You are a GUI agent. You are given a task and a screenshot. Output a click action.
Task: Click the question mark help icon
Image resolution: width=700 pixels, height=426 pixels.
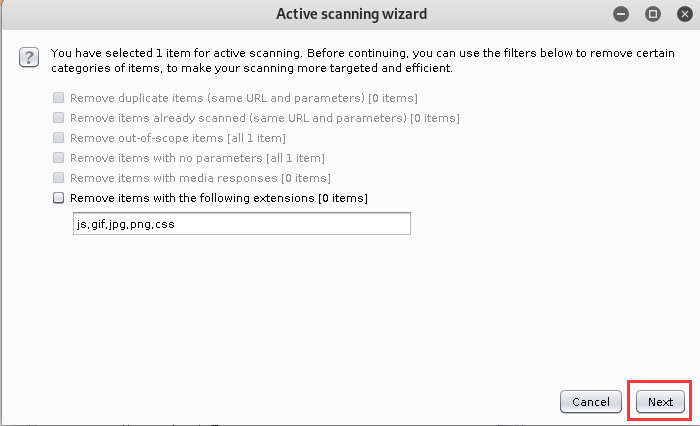point(29,59)
